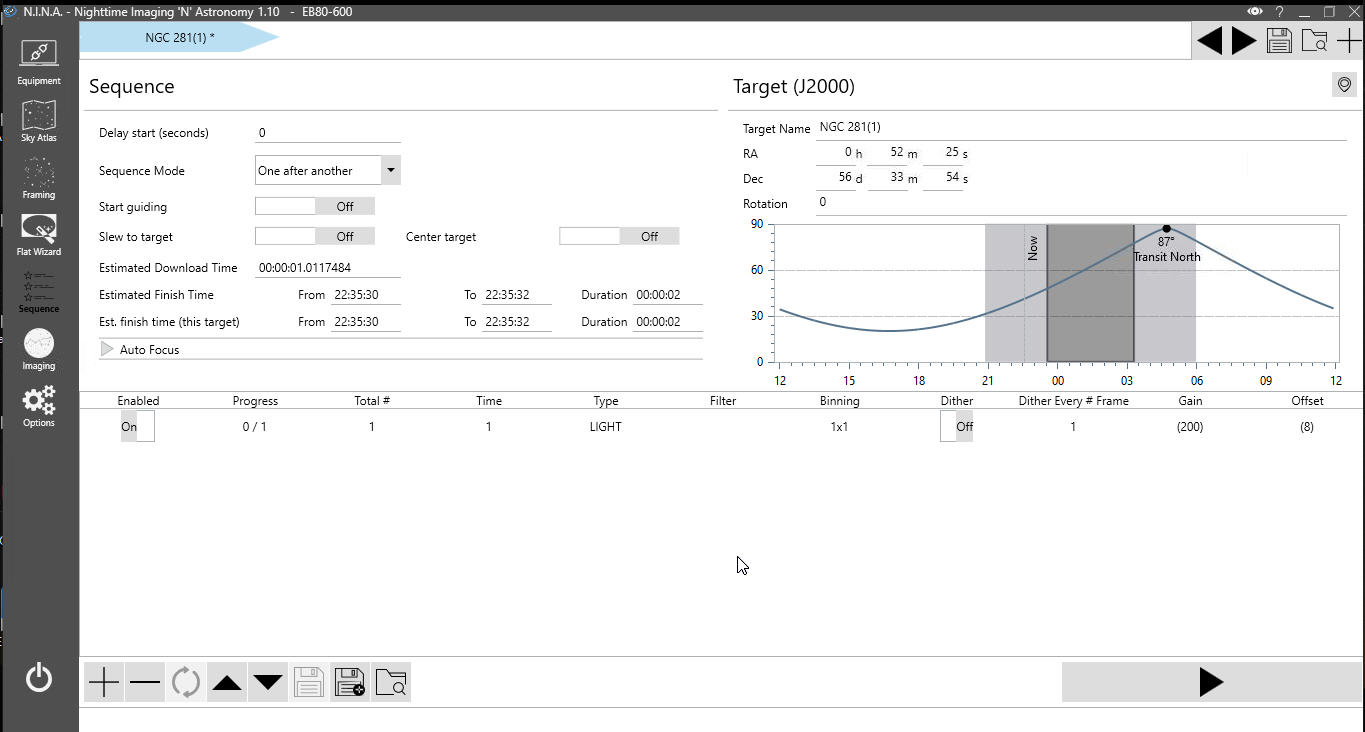
Task: Toggle the Start guiding switch
Action: 315,206
